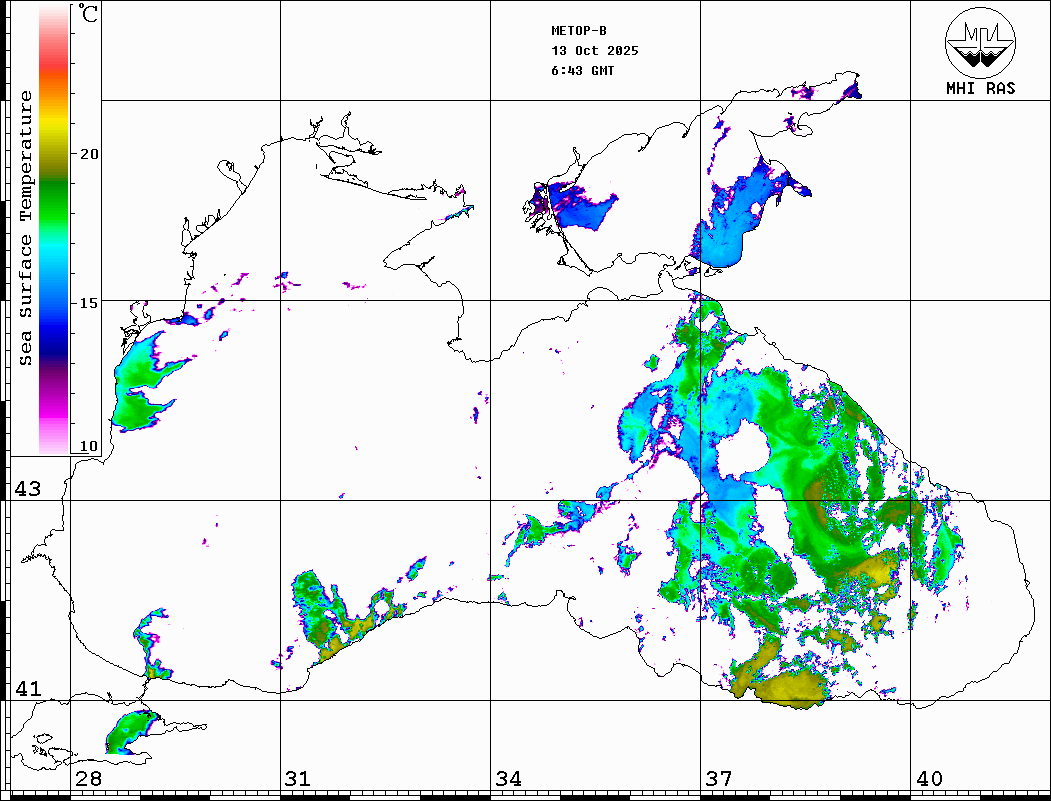This screenshot has height=801, width=1051.
Task: Click the Sea of Marmara temperature patch
Action: tap(130, 733)
